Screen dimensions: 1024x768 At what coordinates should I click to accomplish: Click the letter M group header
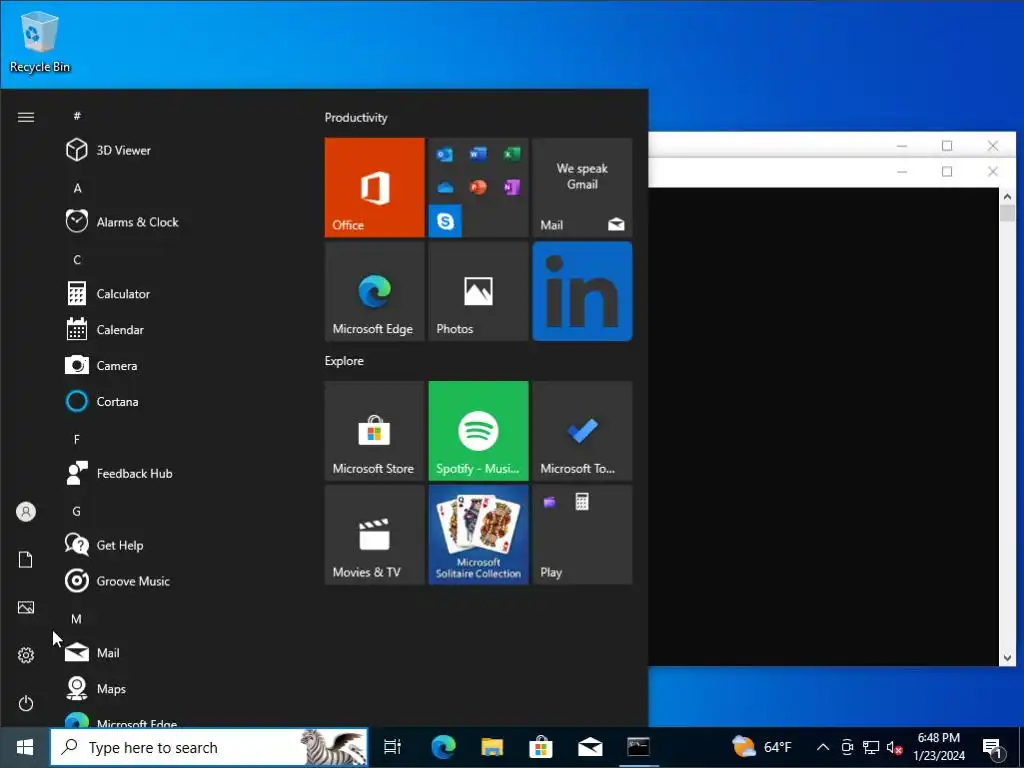76,619
